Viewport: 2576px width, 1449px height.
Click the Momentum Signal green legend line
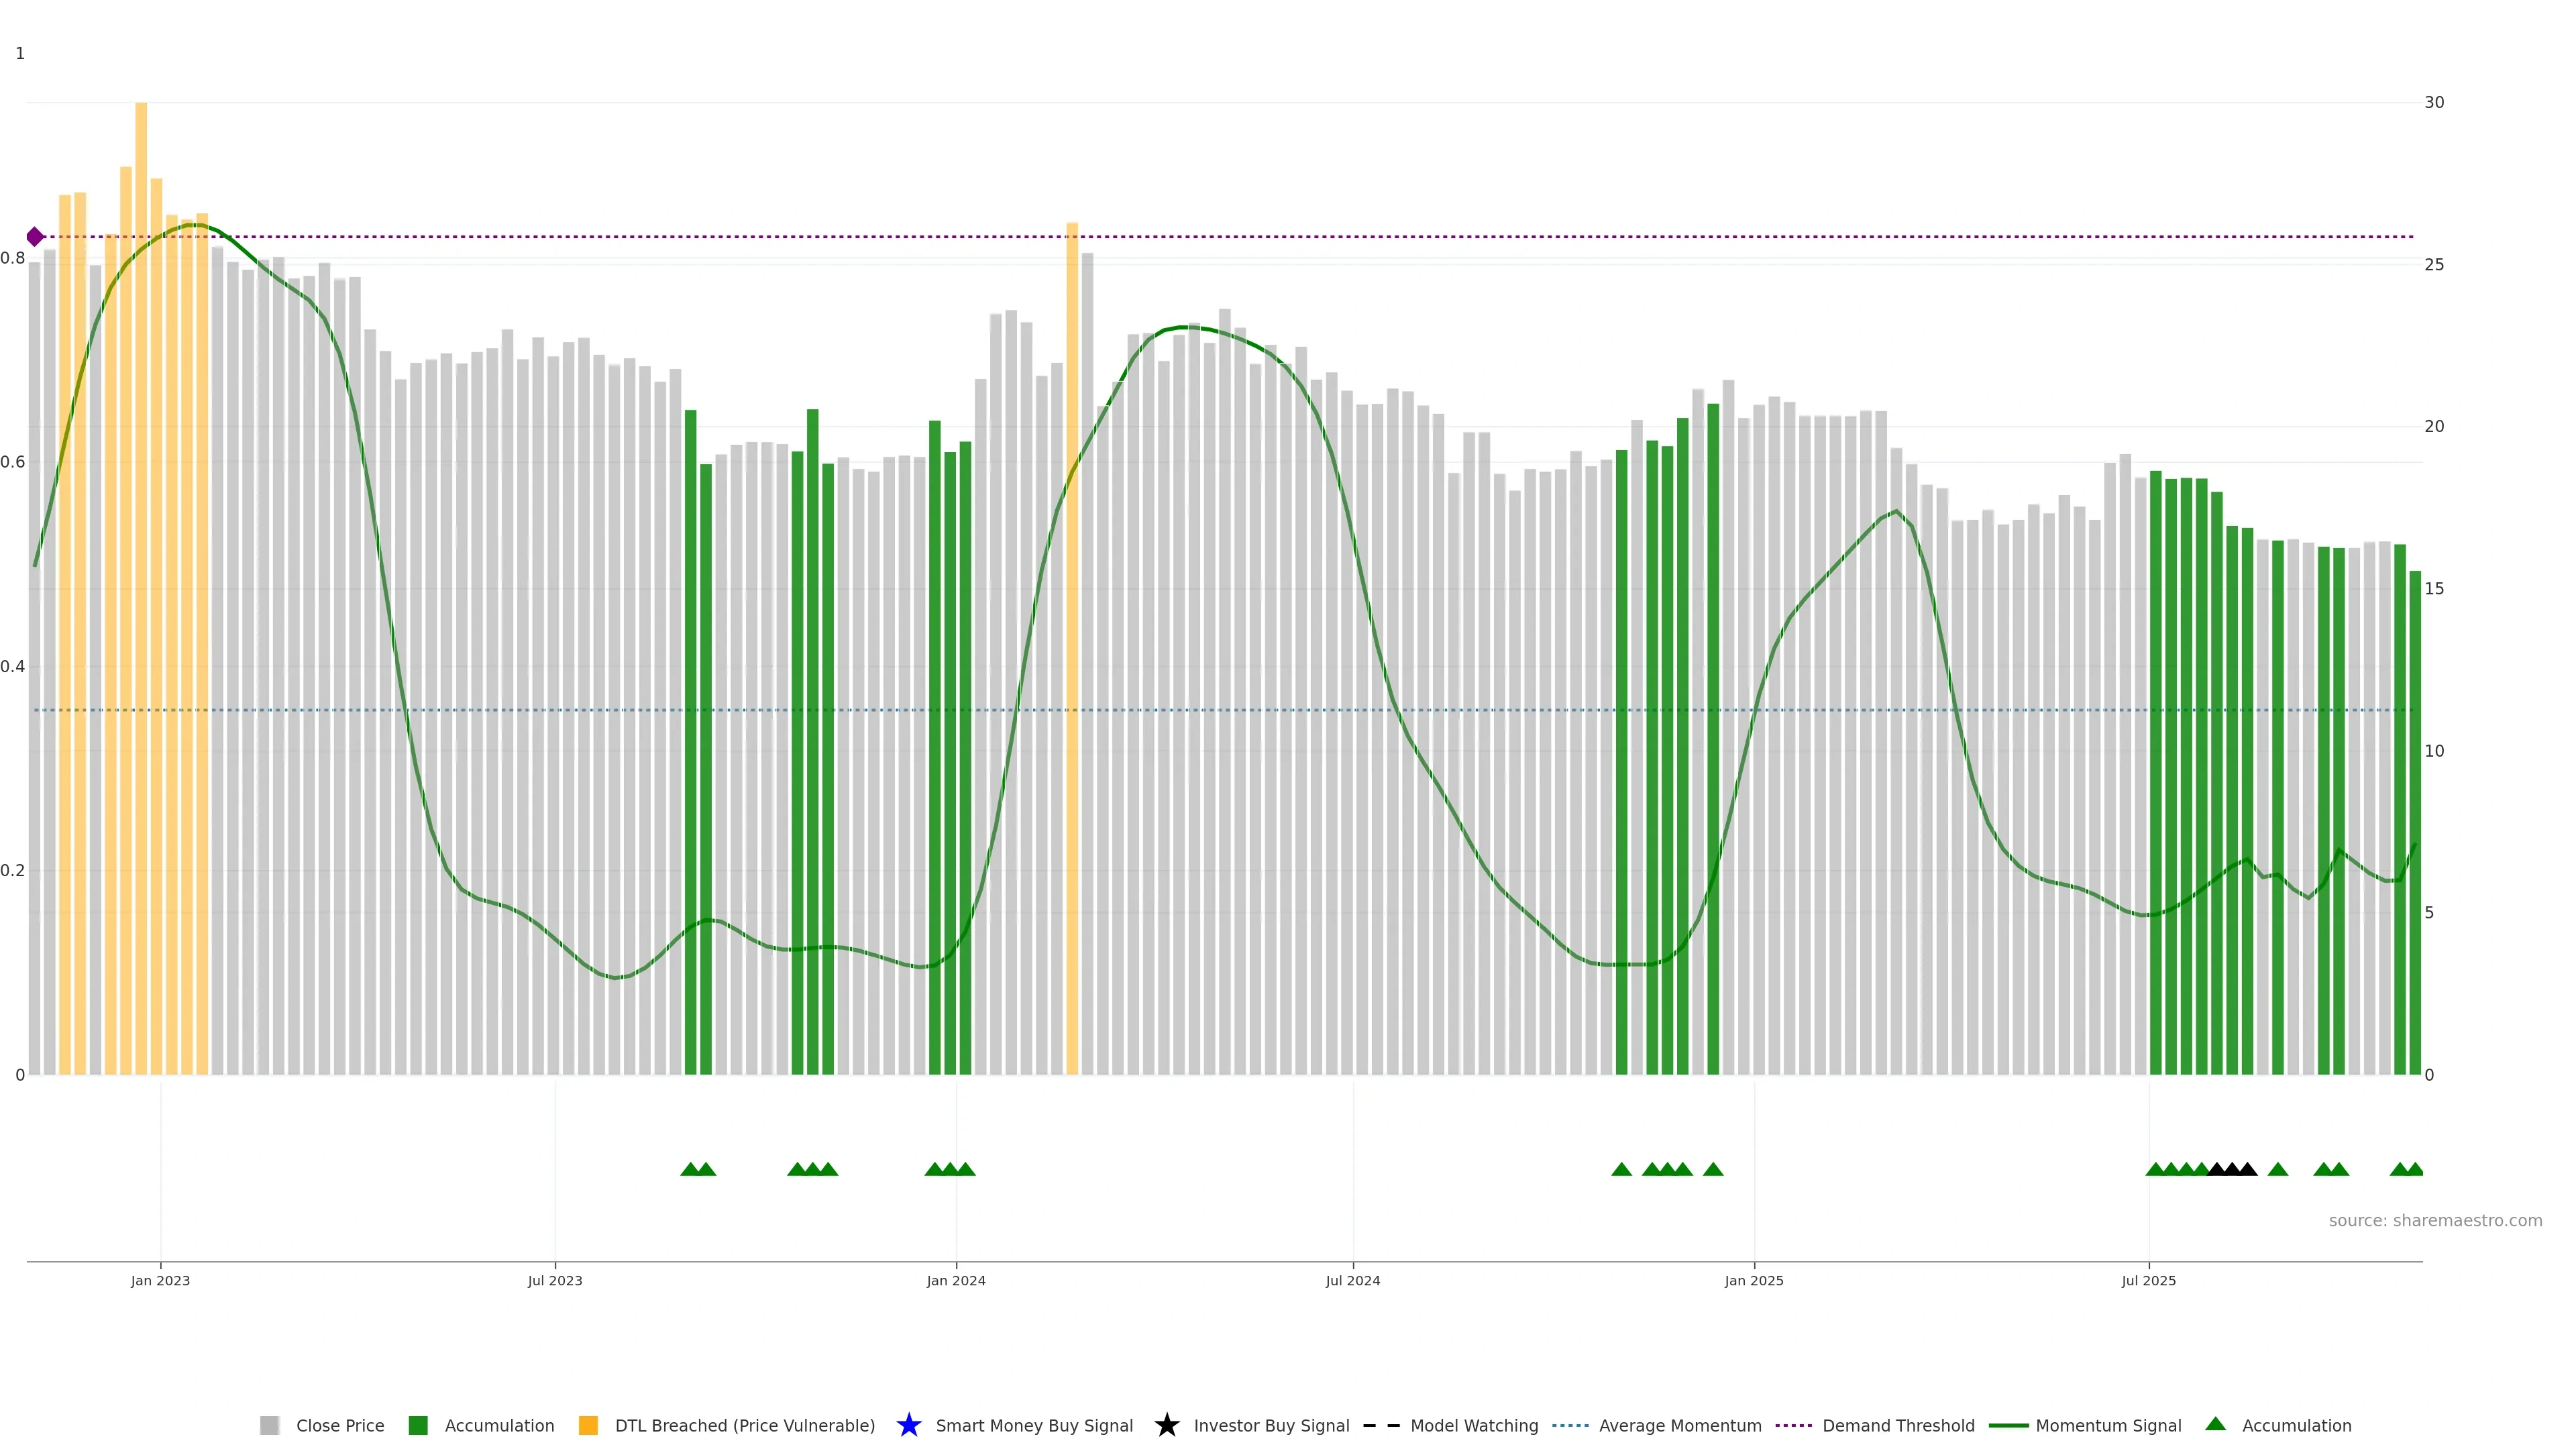click(x=2008, y=1425)
